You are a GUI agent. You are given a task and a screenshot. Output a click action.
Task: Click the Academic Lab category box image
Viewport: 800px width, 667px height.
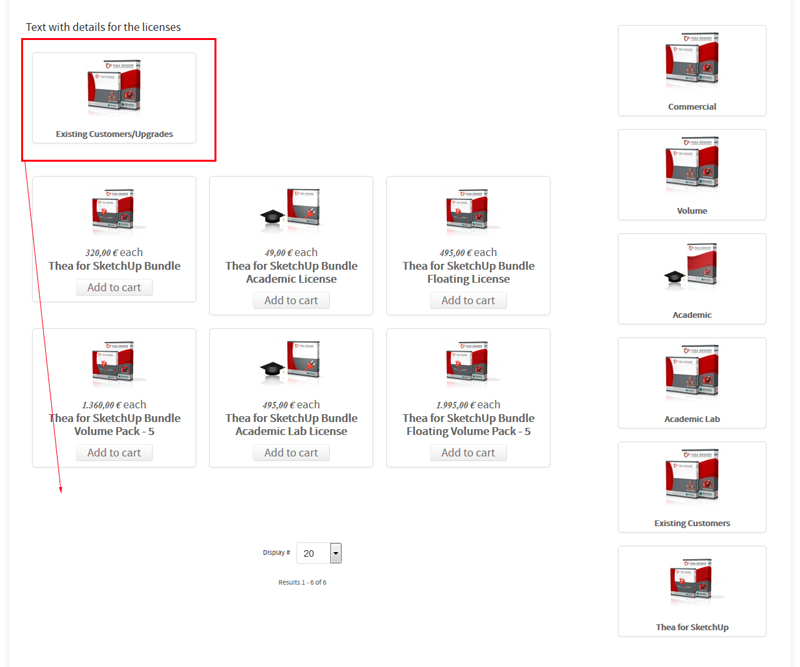point(692,372)
